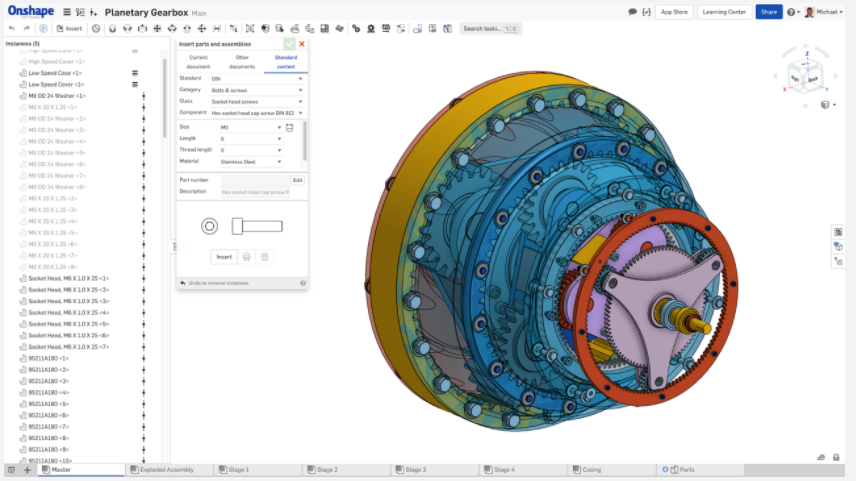856x481 pixels.
Task: Switch to Other documents tab
Action: [242, 62]
